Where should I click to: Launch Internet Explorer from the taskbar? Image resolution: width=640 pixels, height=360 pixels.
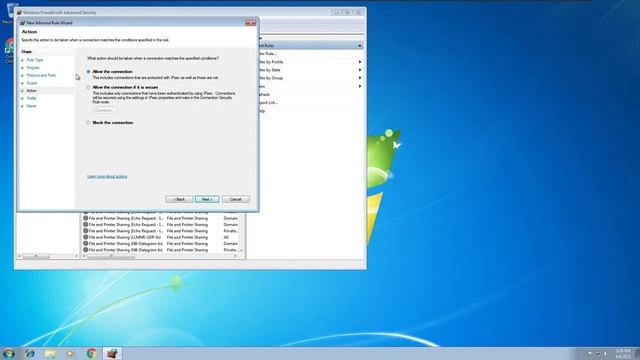(30, 353)
